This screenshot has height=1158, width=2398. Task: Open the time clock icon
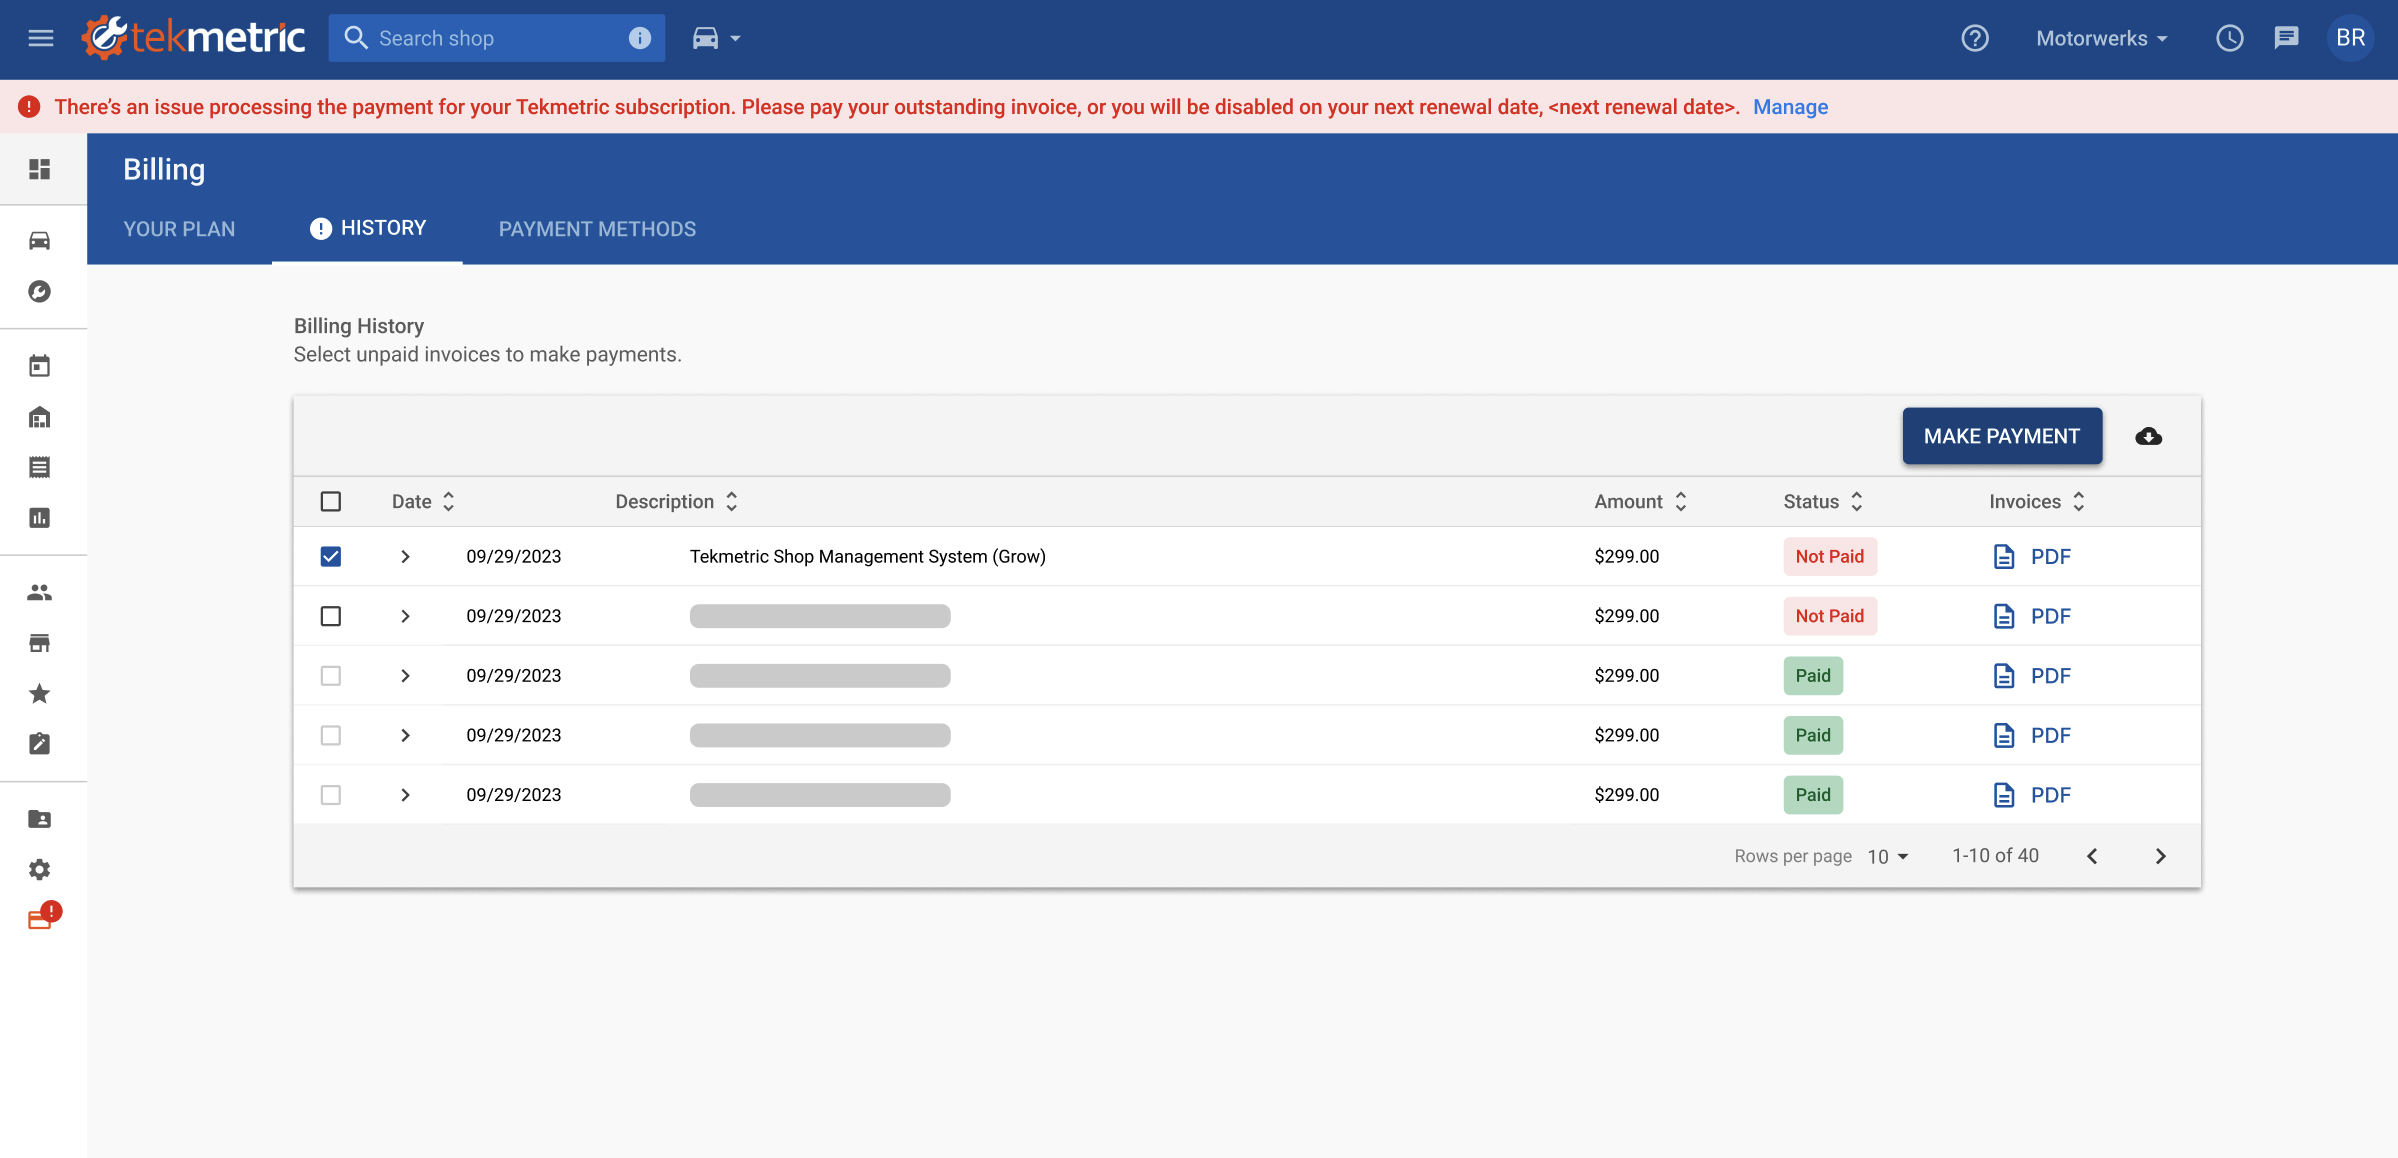[x=2229, y=38]
